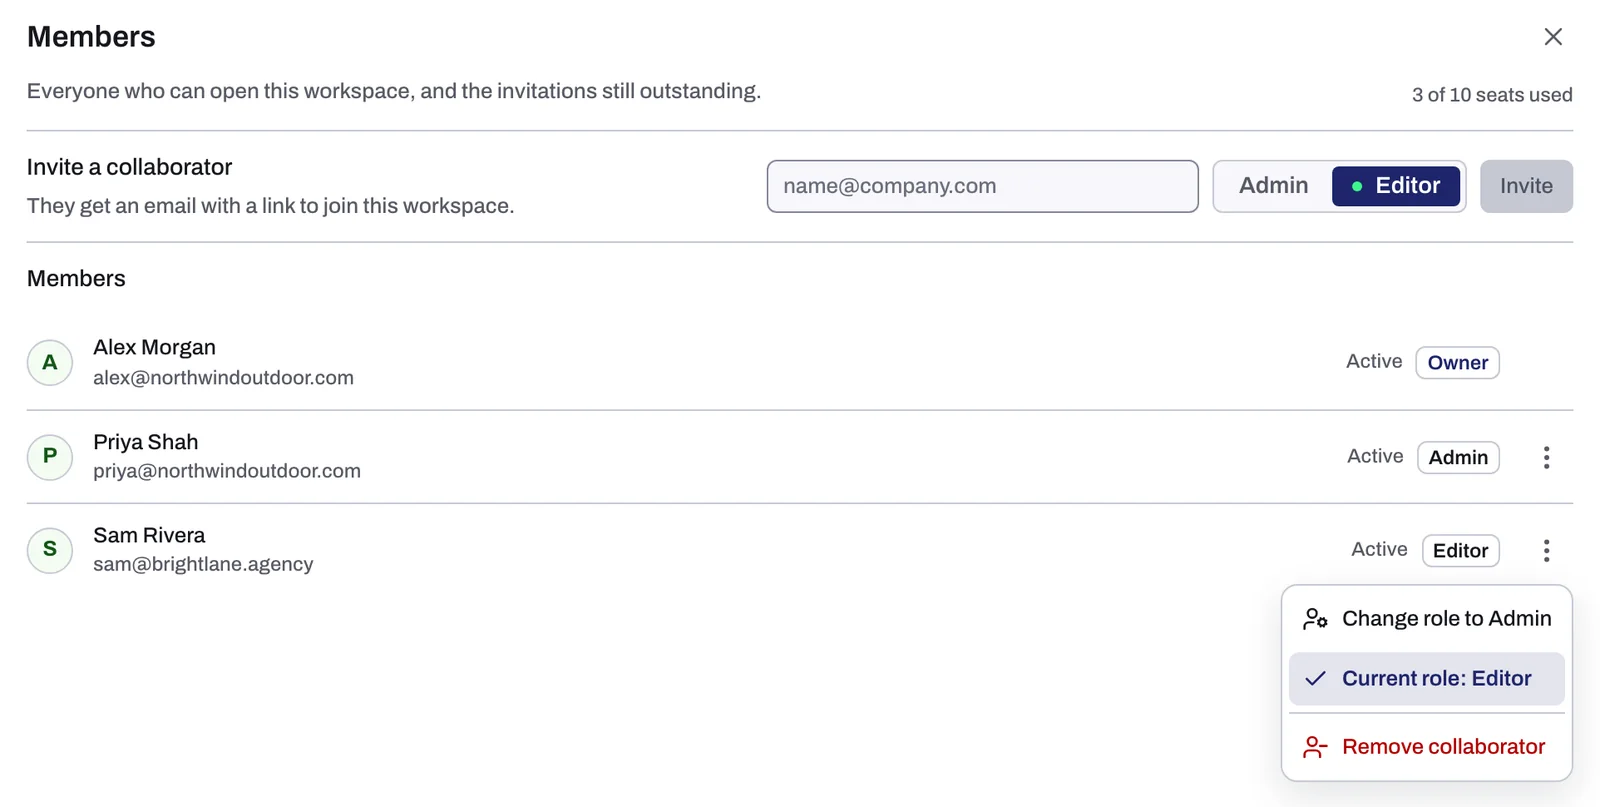Click the email field name@company.com
Viewport: 1600px width, 807px height.
pyautogui.click(x=982, y=186)
